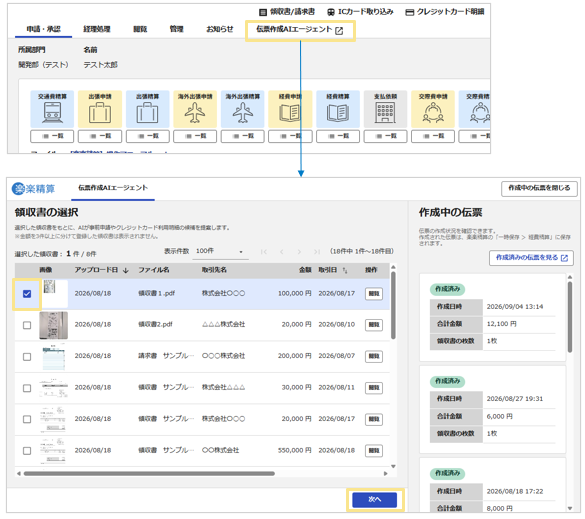Open the 支払依頼 building icon

385,109
